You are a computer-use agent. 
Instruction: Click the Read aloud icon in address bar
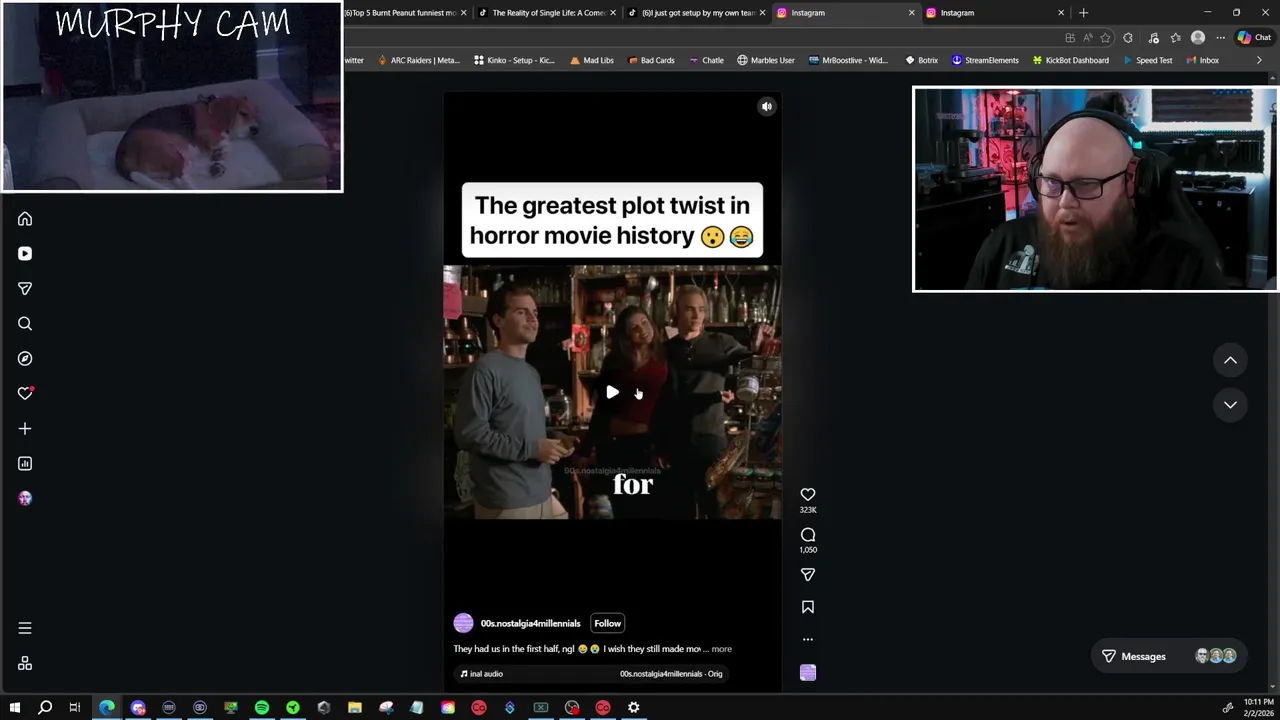1088,38
